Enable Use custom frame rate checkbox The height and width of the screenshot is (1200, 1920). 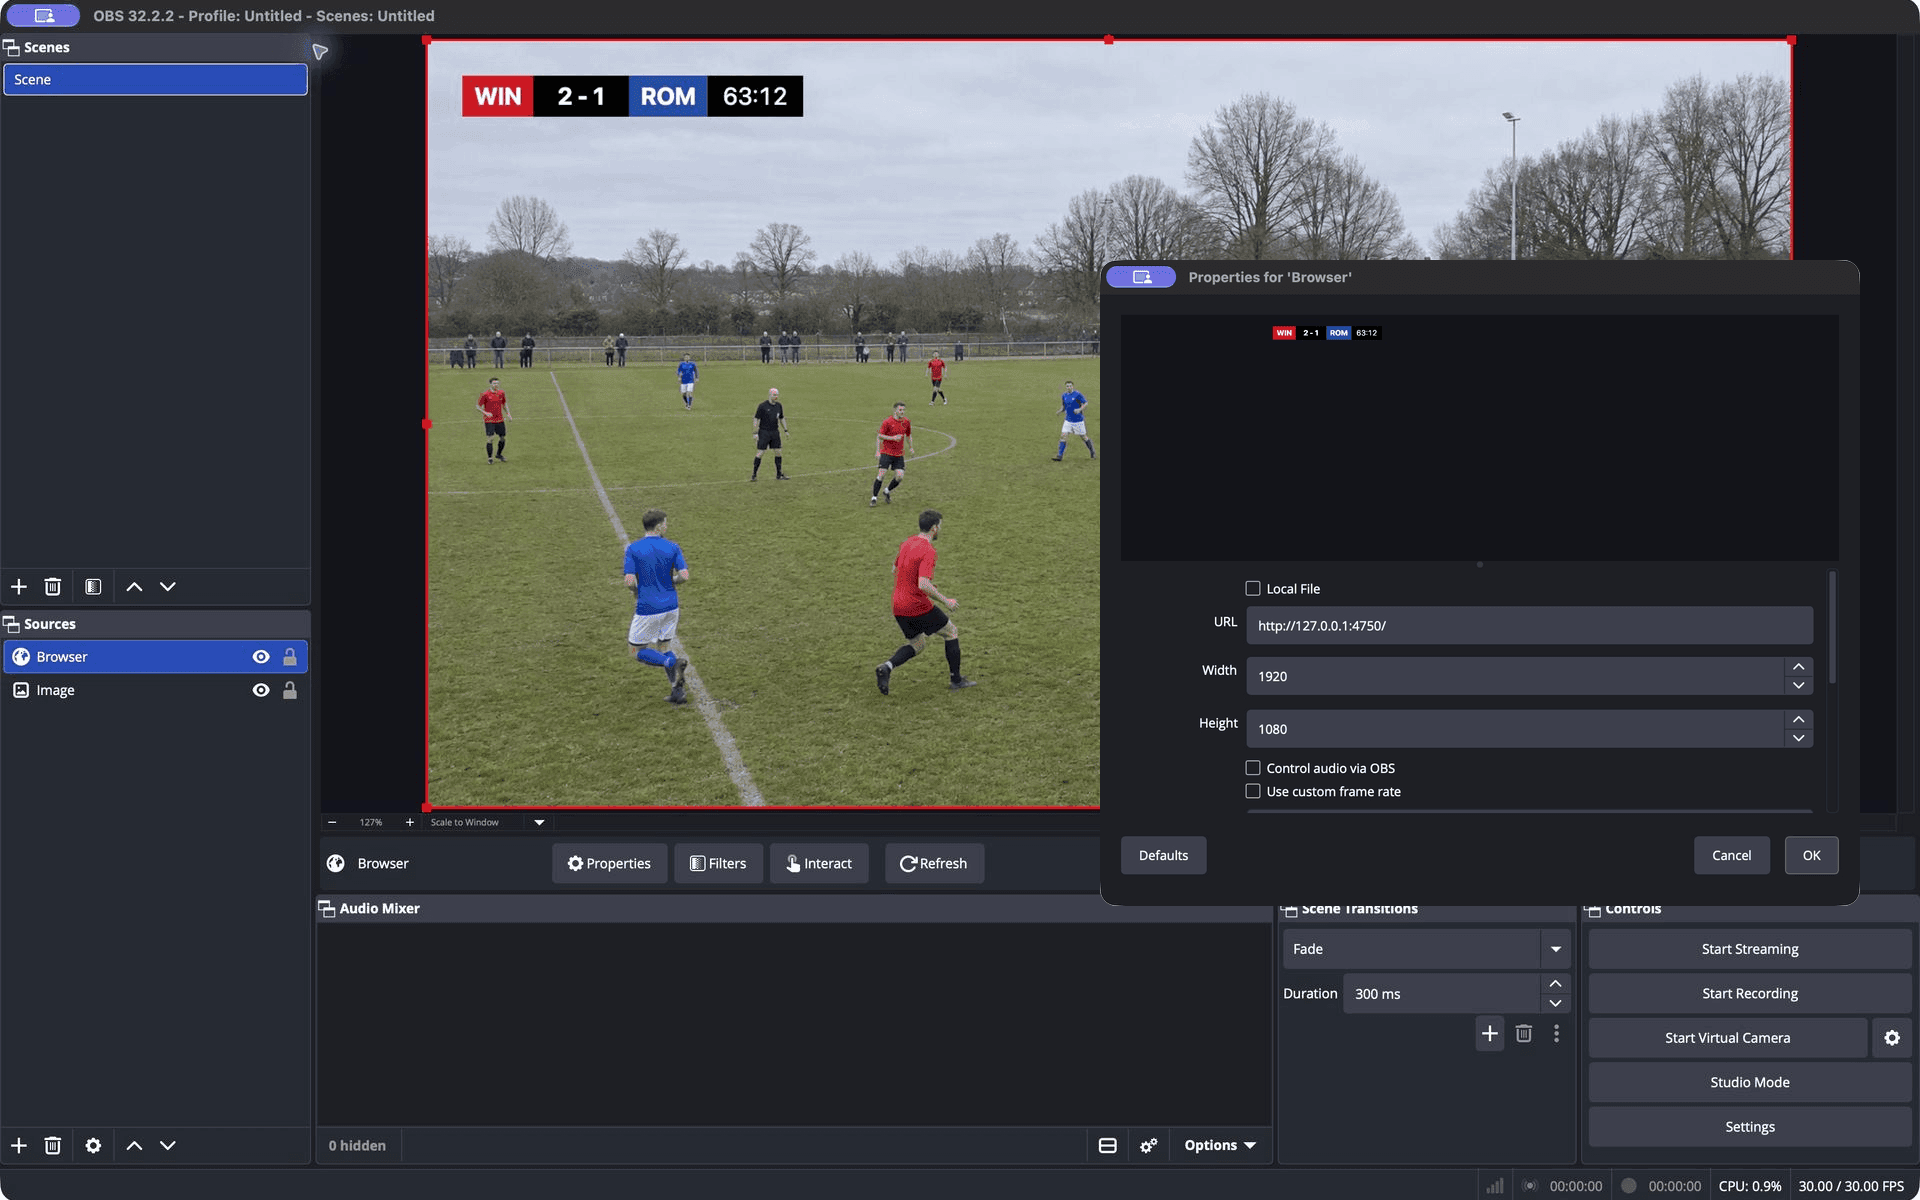(1253, 791)
